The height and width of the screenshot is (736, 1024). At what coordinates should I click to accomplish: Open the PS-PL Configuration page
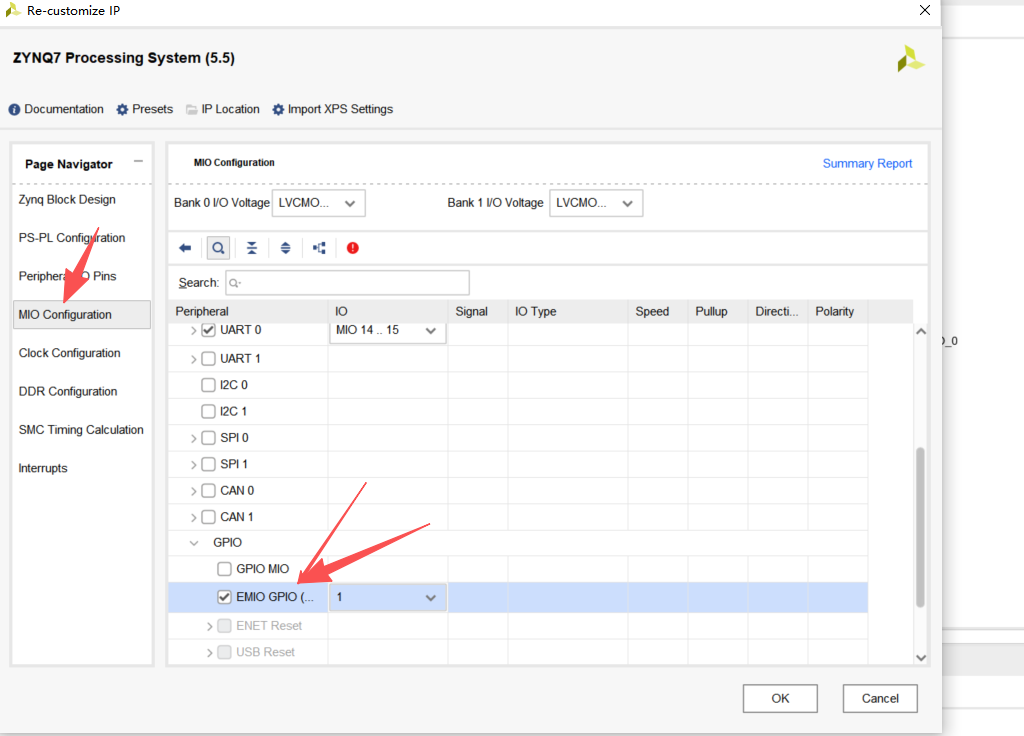click(72, 238)
